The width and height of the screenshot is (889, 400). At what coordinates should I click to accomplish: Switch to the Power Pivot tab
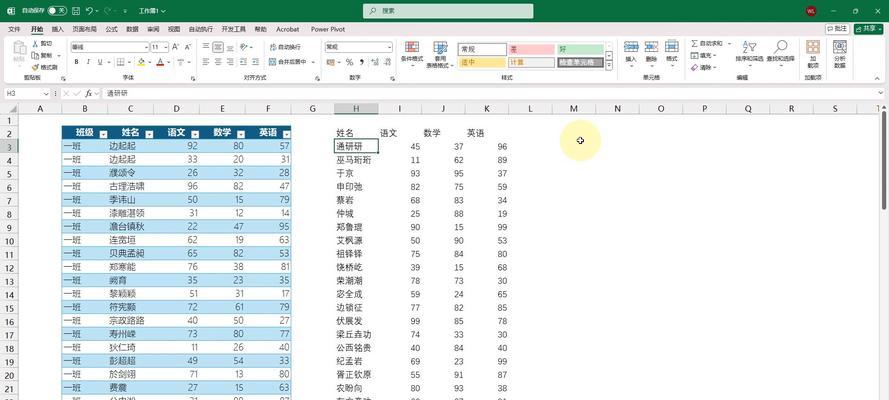pos(328,29)
